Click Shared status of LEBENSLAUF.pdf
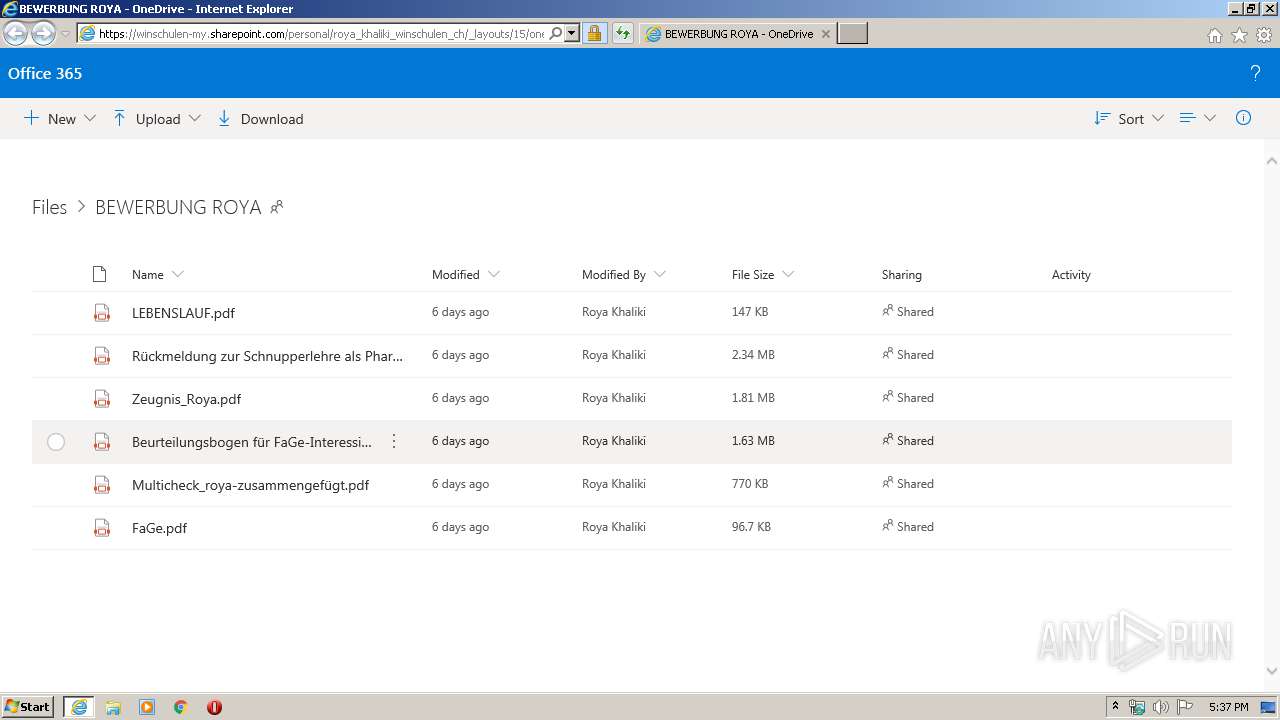 (908, 312)
